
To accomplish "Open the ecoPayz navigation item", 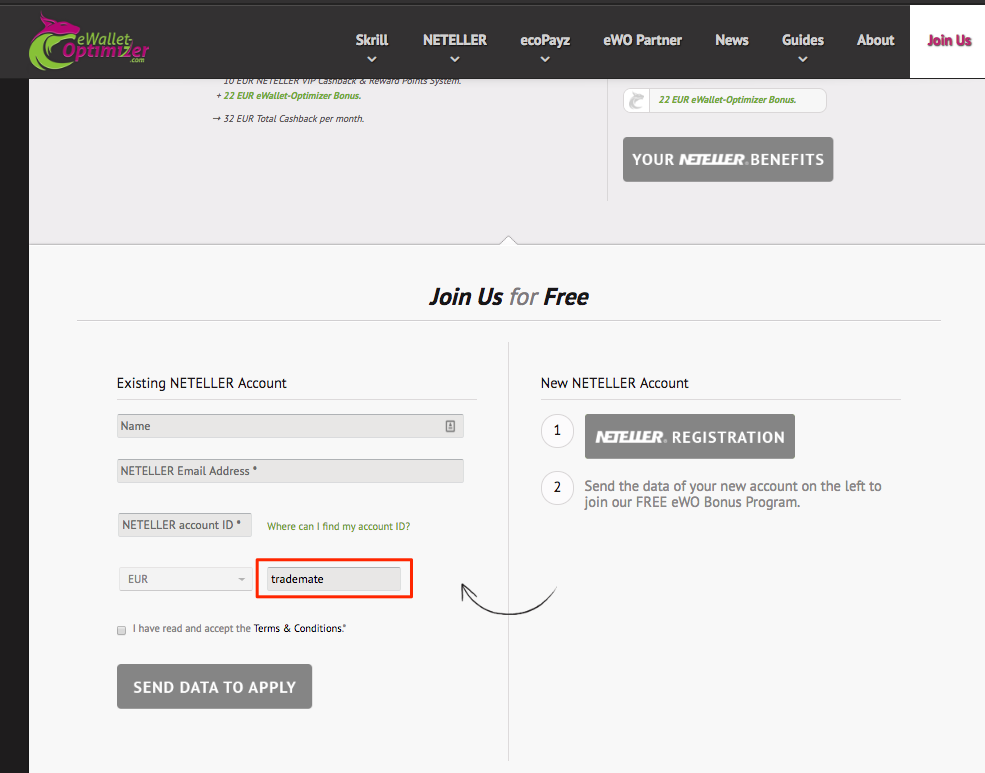I will pyautogui.click(x=545, y=40).
